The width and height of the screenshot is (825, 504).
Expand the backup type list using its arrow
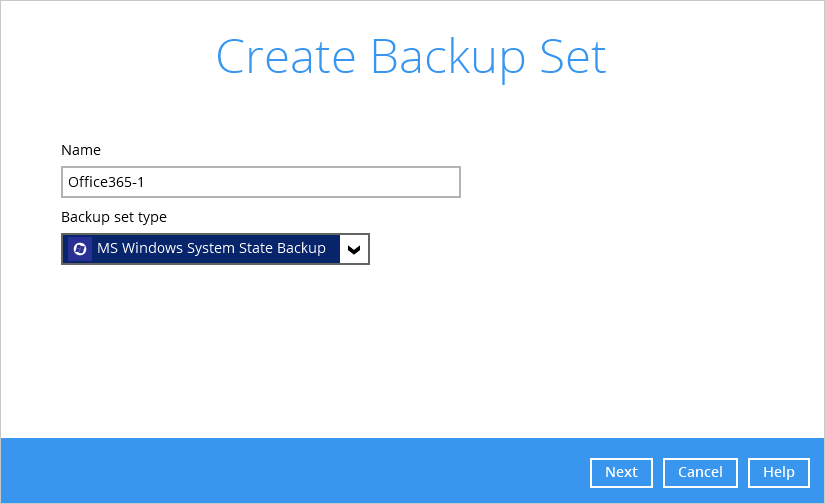(354, 249)
